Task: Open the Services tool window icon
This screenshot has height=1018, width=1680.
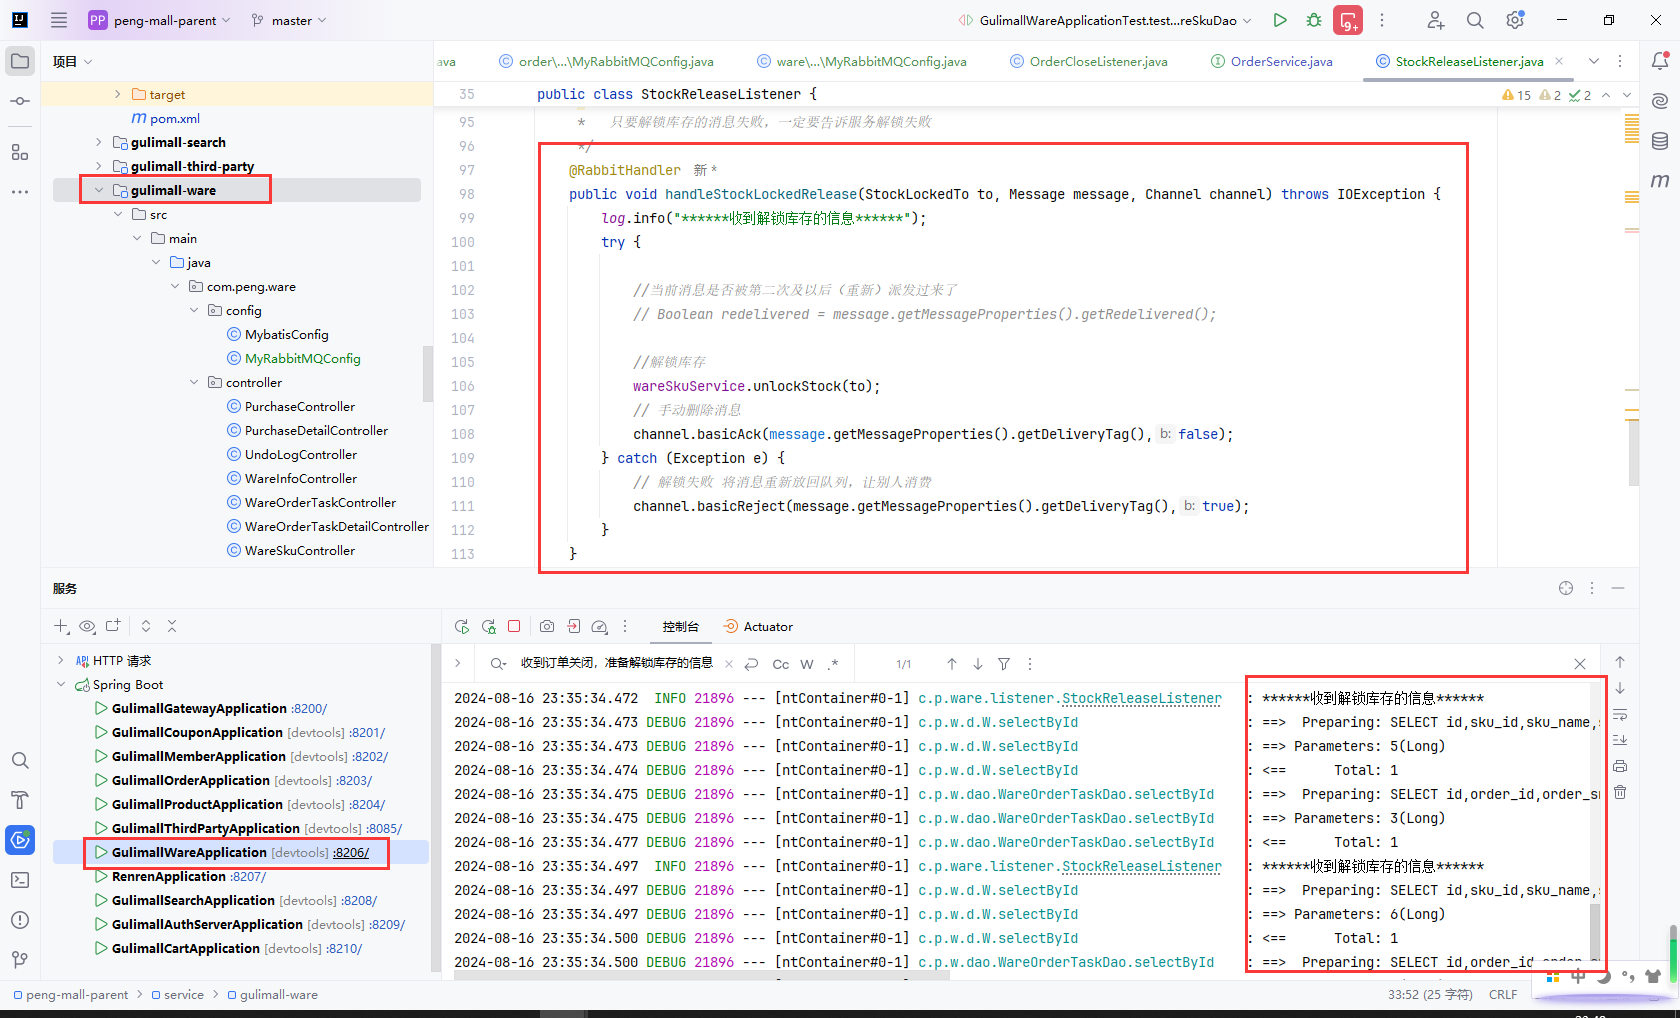Action: click(20, 840)
